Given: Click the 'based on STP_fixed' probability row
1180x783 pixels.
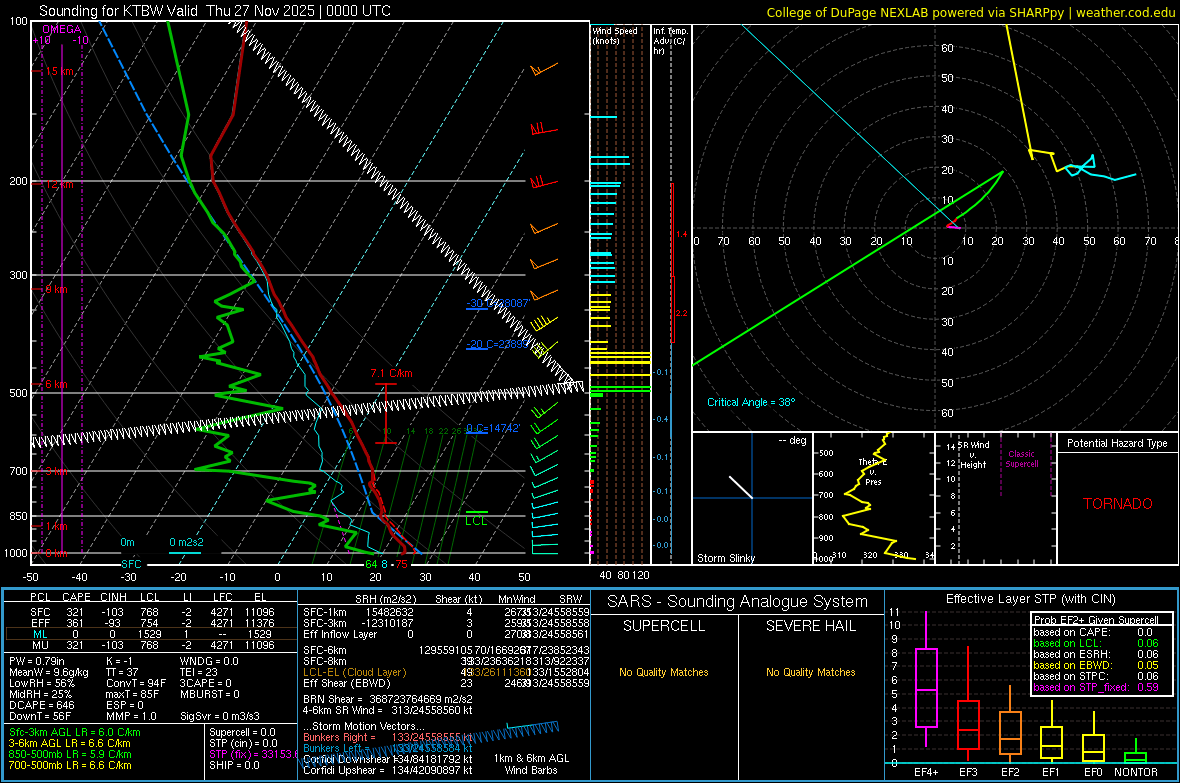Looking at the screenshot, I should coord(1096,687).
